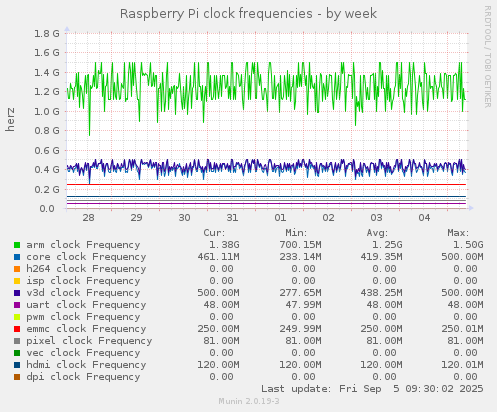Click the 'core clock Frequency' legend label
The image size is (497, 412).
click(x=86, y=257)
